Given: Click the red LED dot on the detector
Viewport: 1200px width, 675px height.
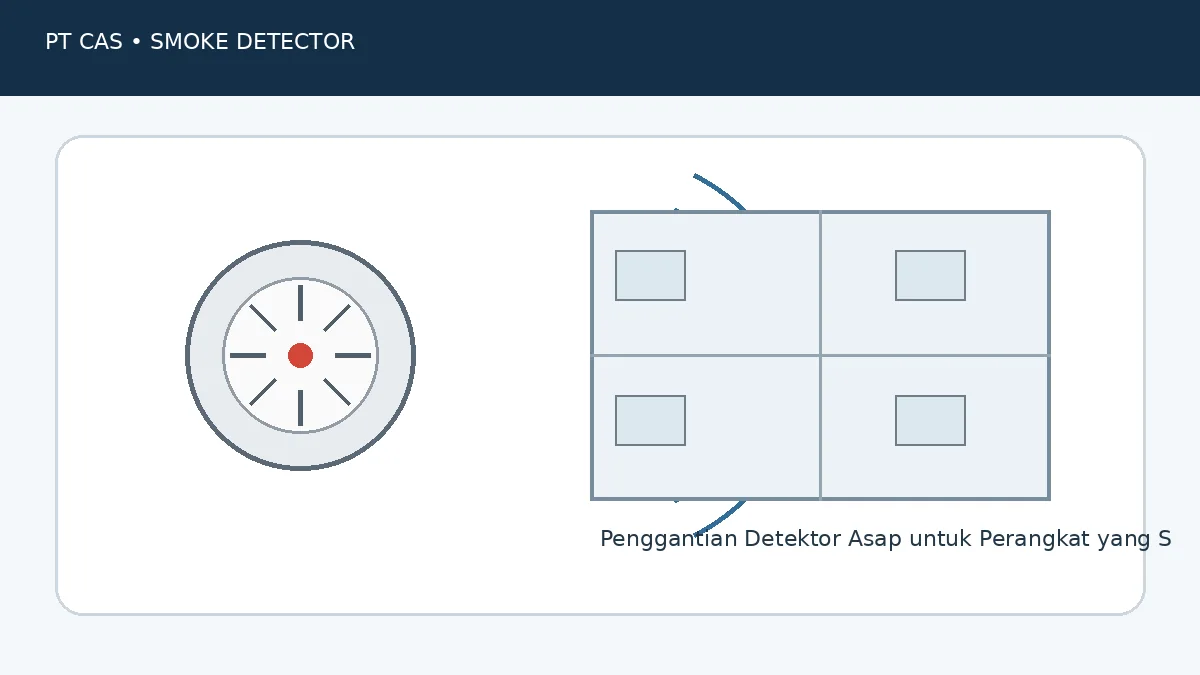Looking at the screenshot, I should (300, 355).
